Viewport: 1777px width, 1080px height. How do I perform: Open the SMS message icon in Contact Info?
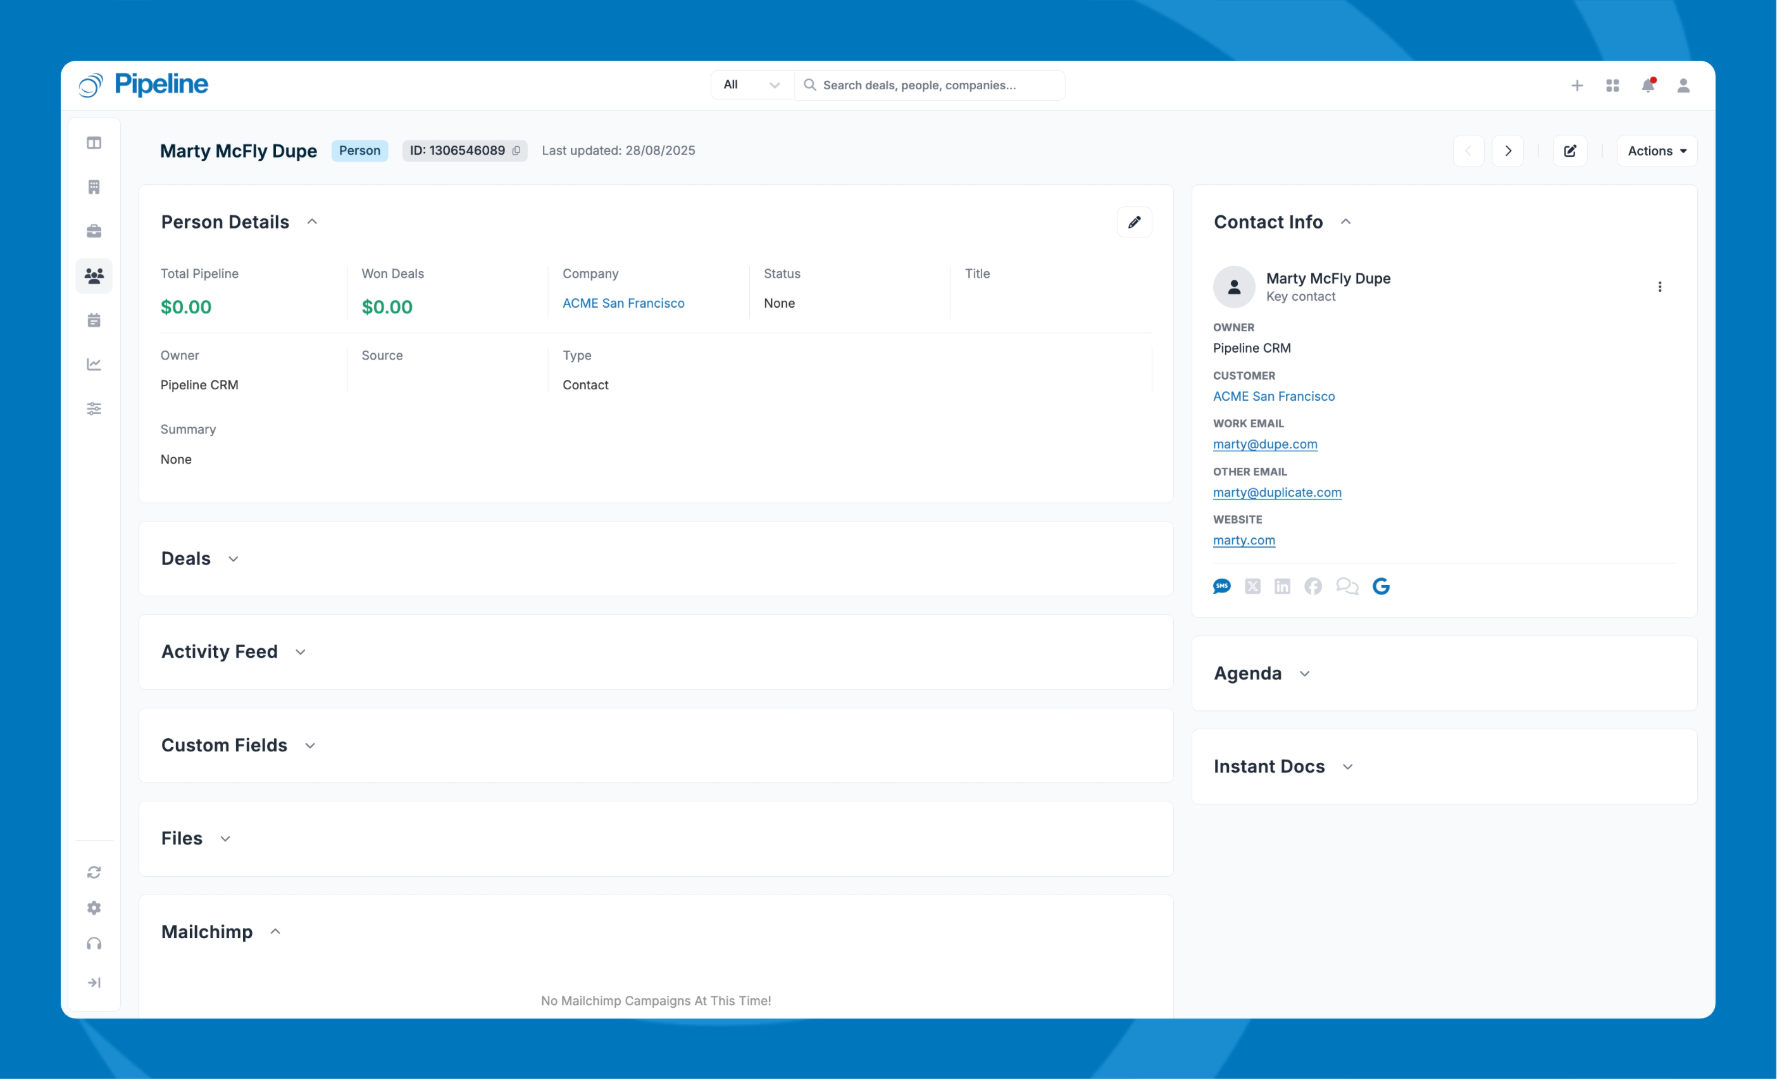click(1222, 587)
